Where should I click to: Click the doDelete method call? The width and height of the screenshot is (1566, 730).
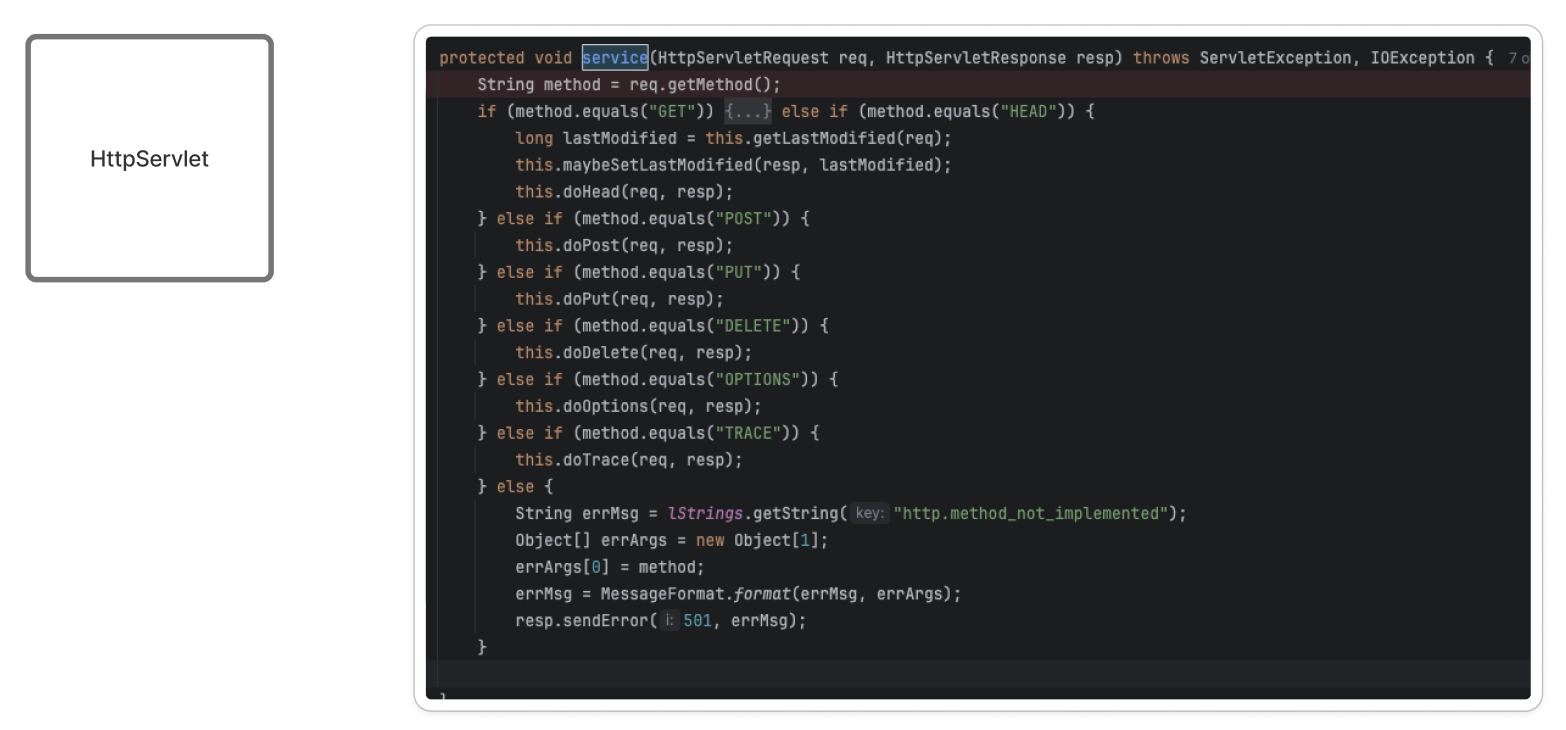click(600, 352)
